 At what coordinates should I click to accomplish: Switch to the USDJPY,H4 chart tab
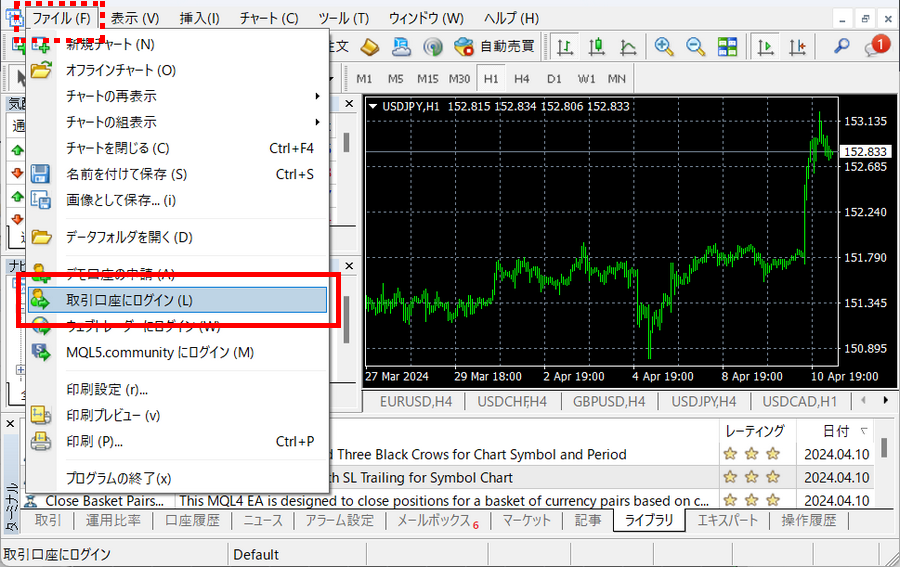tap(704, 402)
